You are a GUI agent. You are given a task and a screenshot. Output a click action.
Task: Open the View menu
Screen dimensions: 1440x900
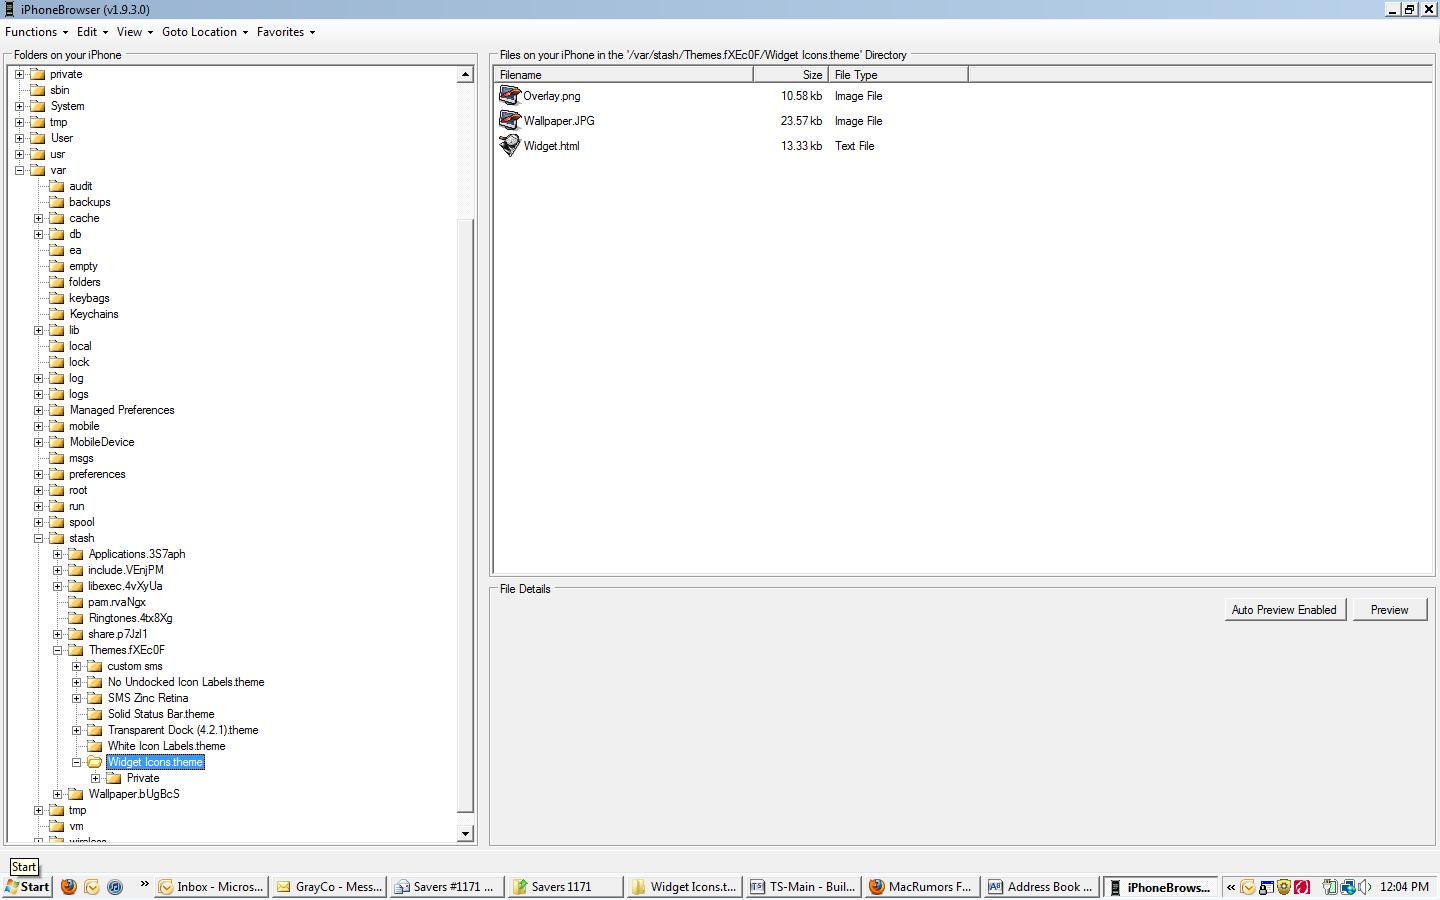[x=135, y=32]
